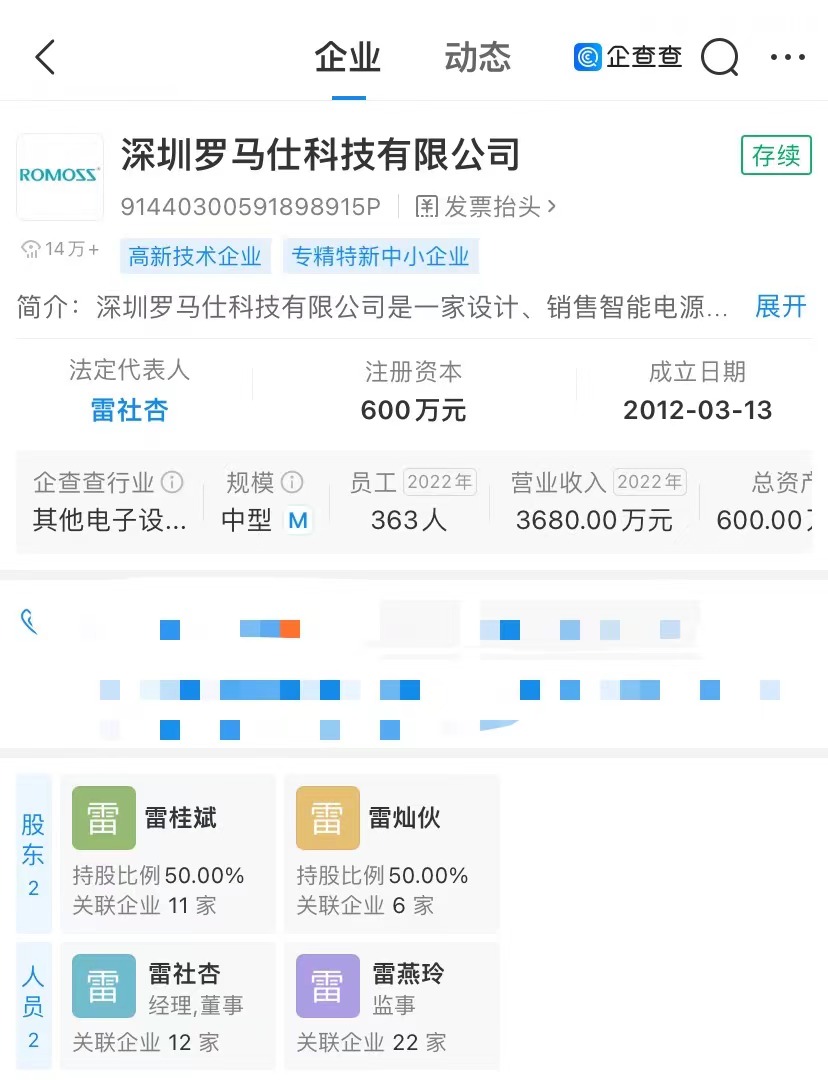The width and height of the screenshot is (828, 1080).
Task: Tap the phone contact icon
Action: 30,622
